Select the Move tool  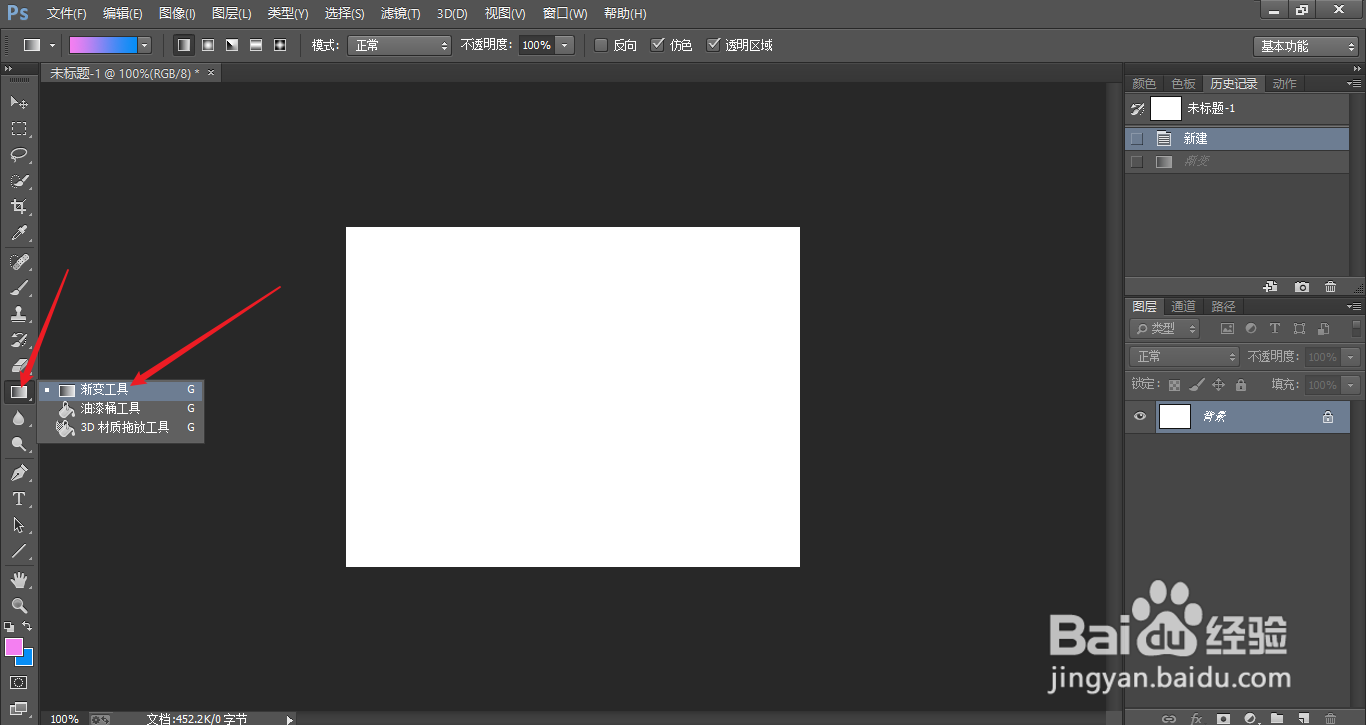click(x=19, y=103)
